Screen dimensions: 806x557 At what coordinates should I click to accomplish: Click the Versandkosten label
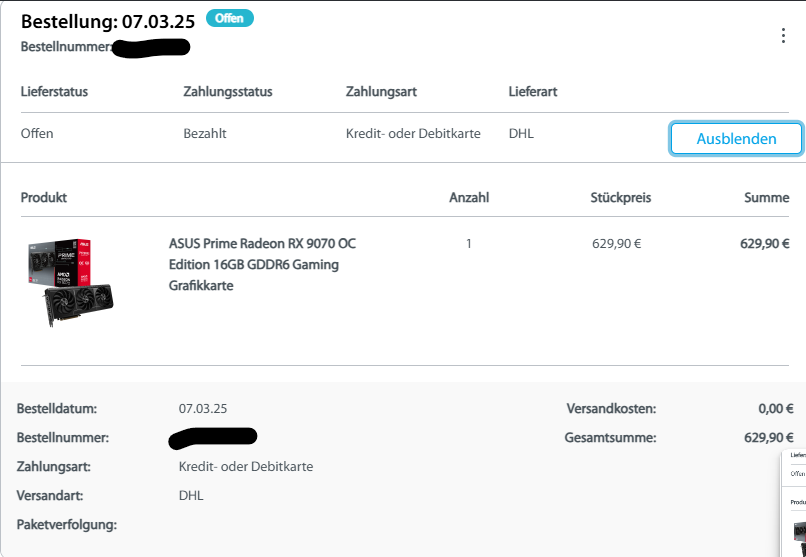pyautogui.click(x=611, y=409)
